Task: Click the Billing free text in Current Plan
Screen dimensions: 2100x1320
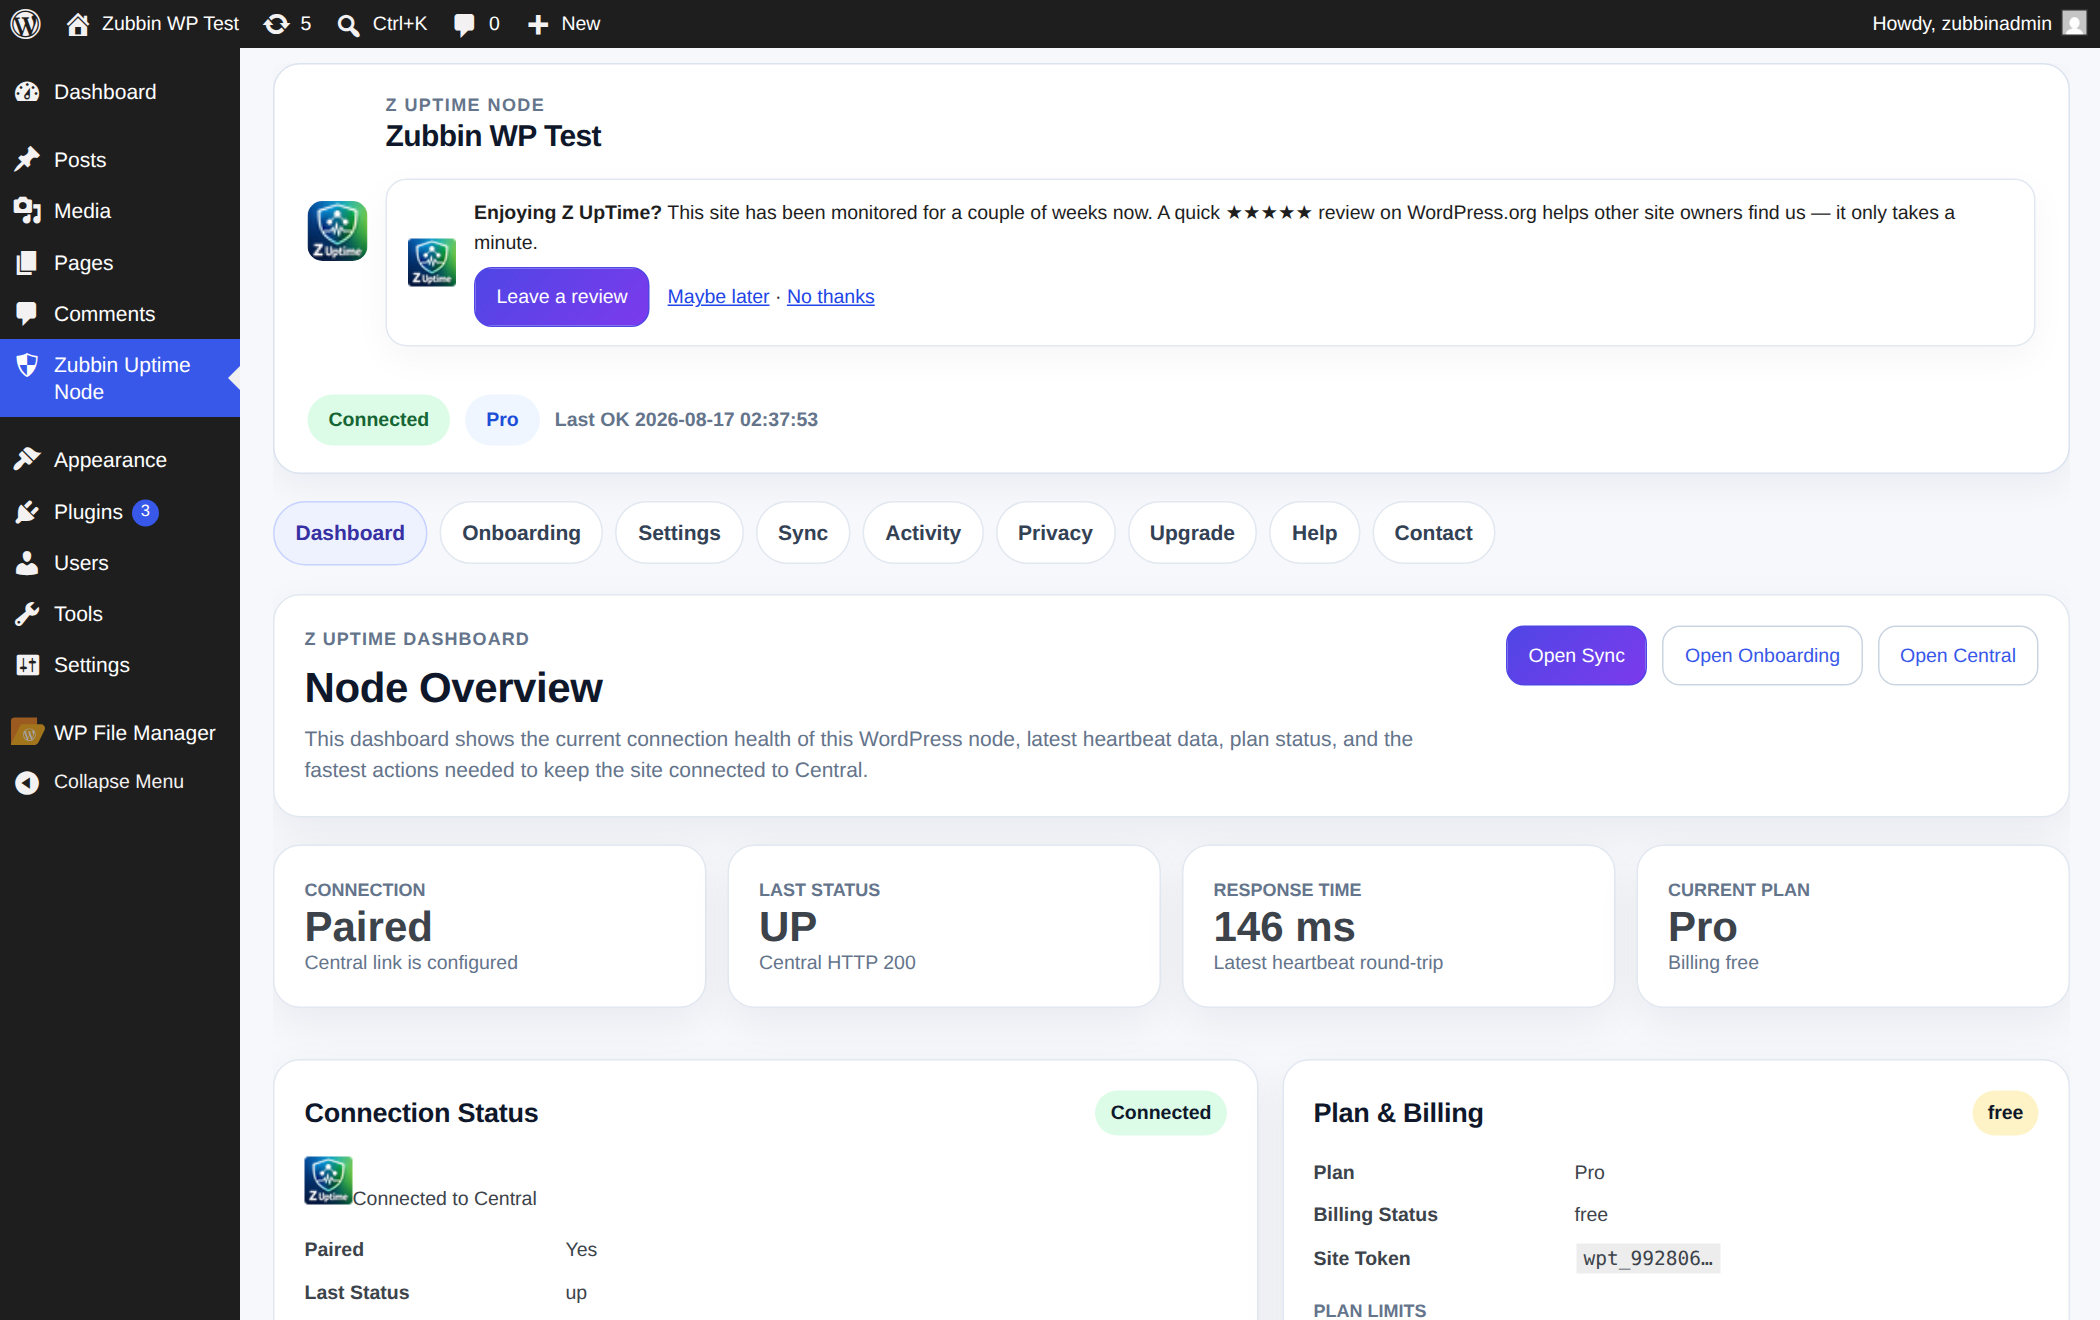Action: [x=1713, y=963]
